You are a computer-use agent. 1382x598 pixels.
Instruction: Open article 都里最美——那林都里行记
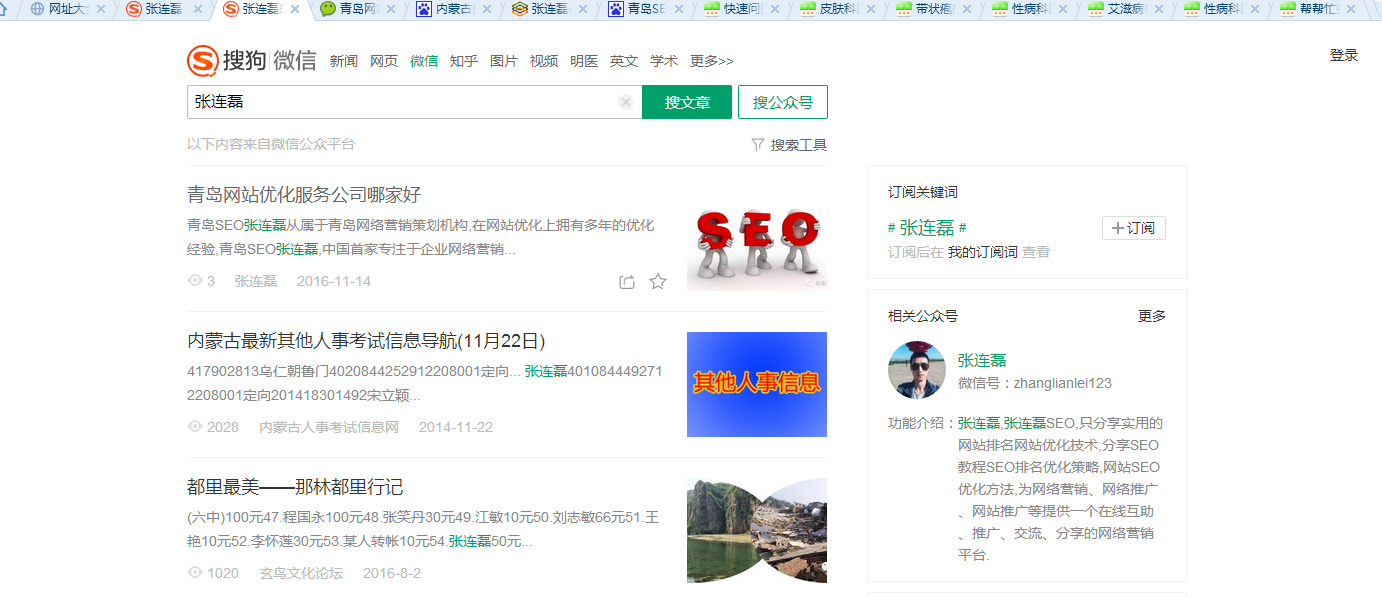[x=295, y=487]
